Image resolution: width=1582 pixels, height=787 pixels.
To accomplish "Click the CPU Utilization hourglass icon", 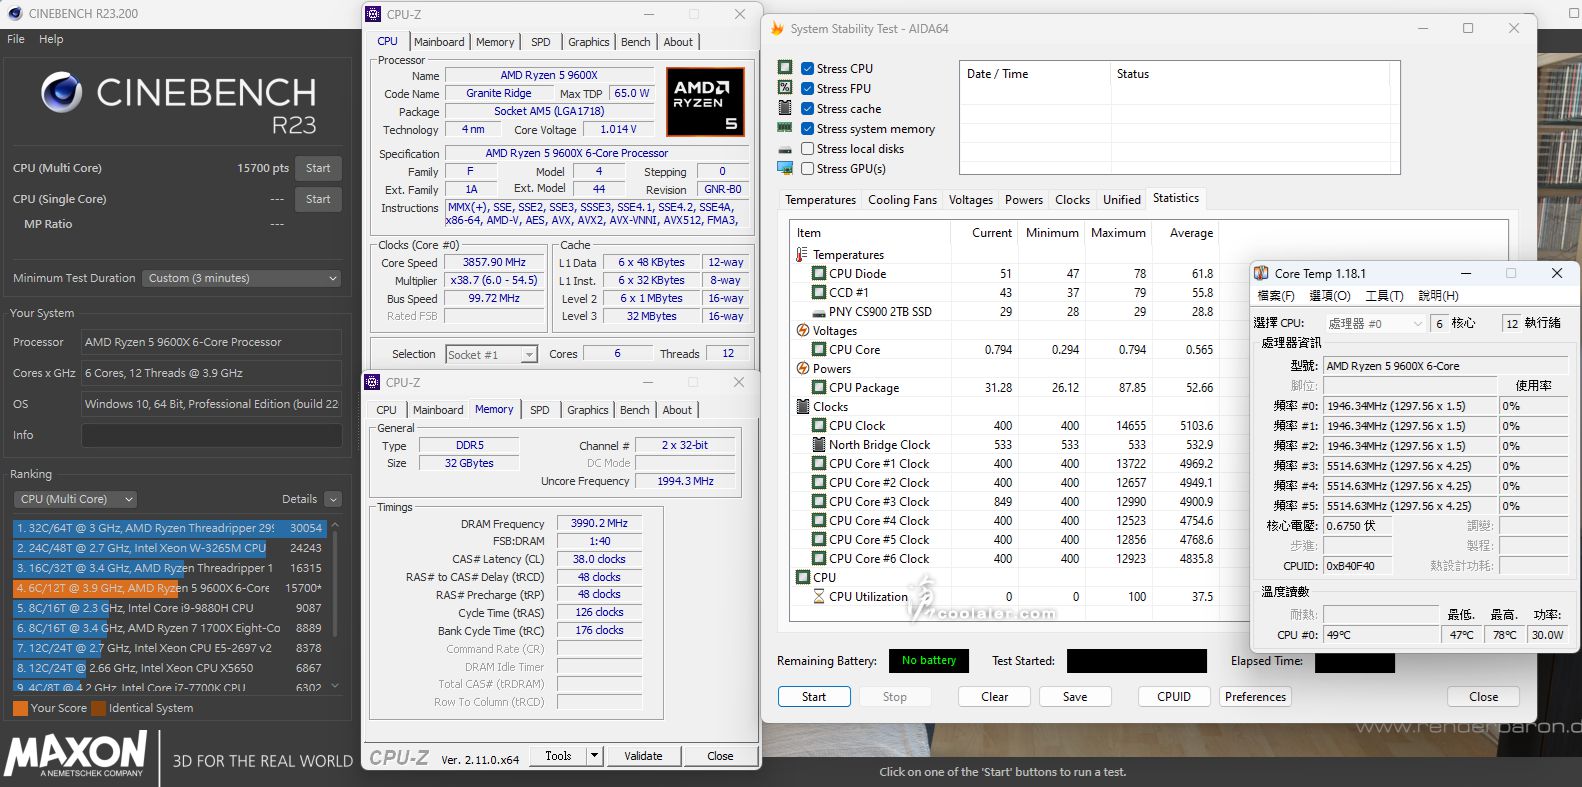I will pos(819,596).
